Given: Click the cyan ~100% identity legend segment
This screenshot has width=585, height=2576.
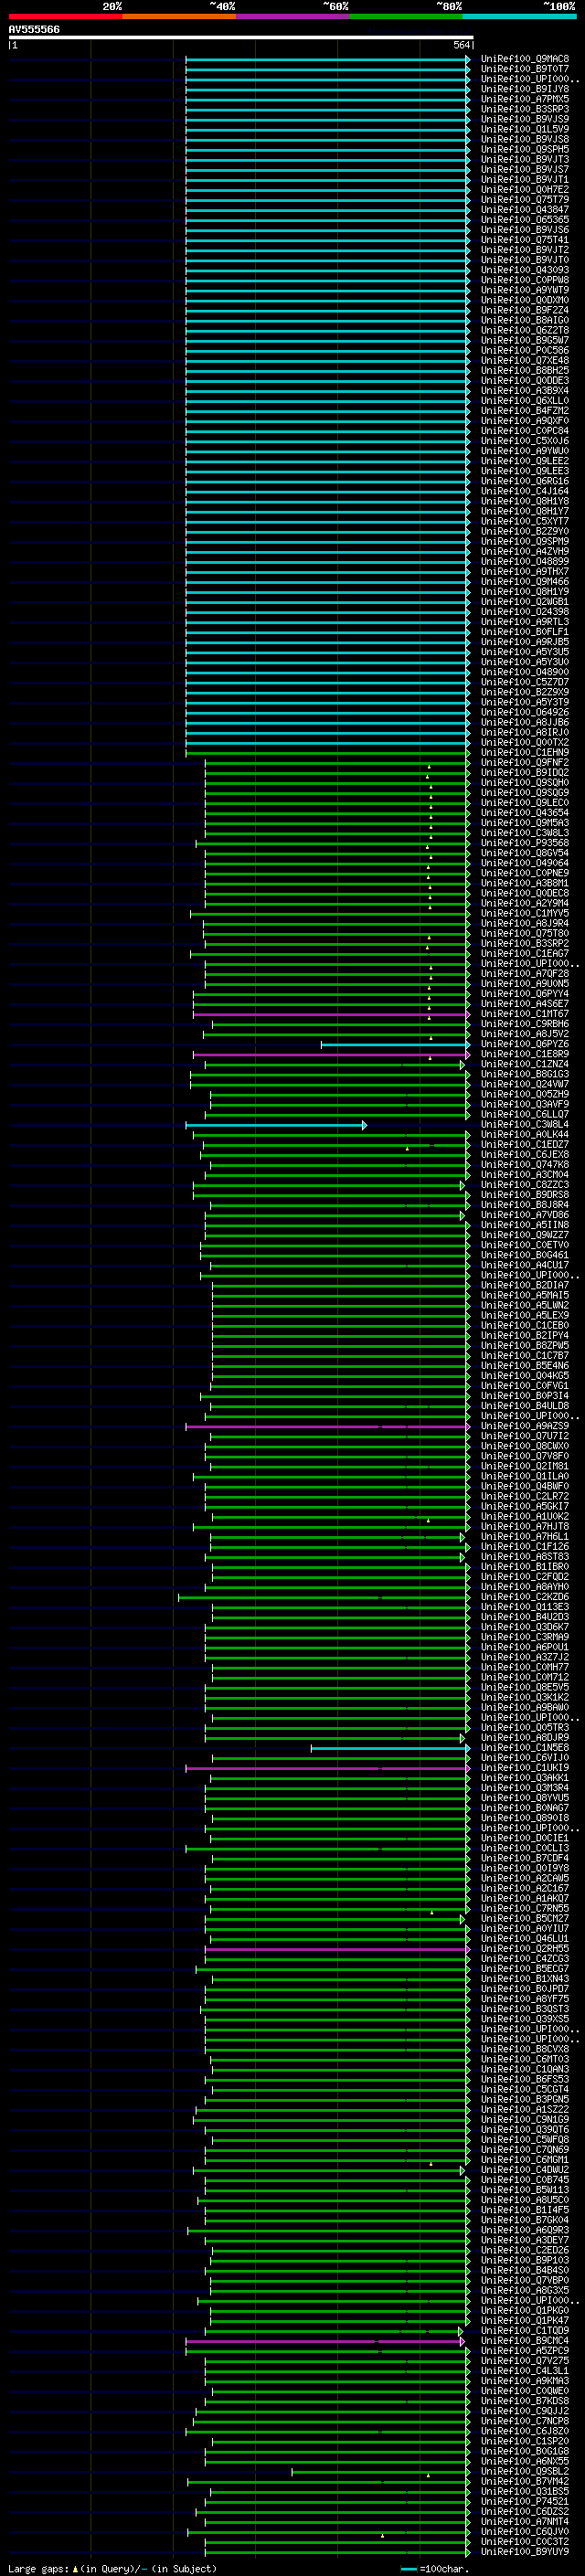Looking at the screenshot, I should tap(519, 16).
